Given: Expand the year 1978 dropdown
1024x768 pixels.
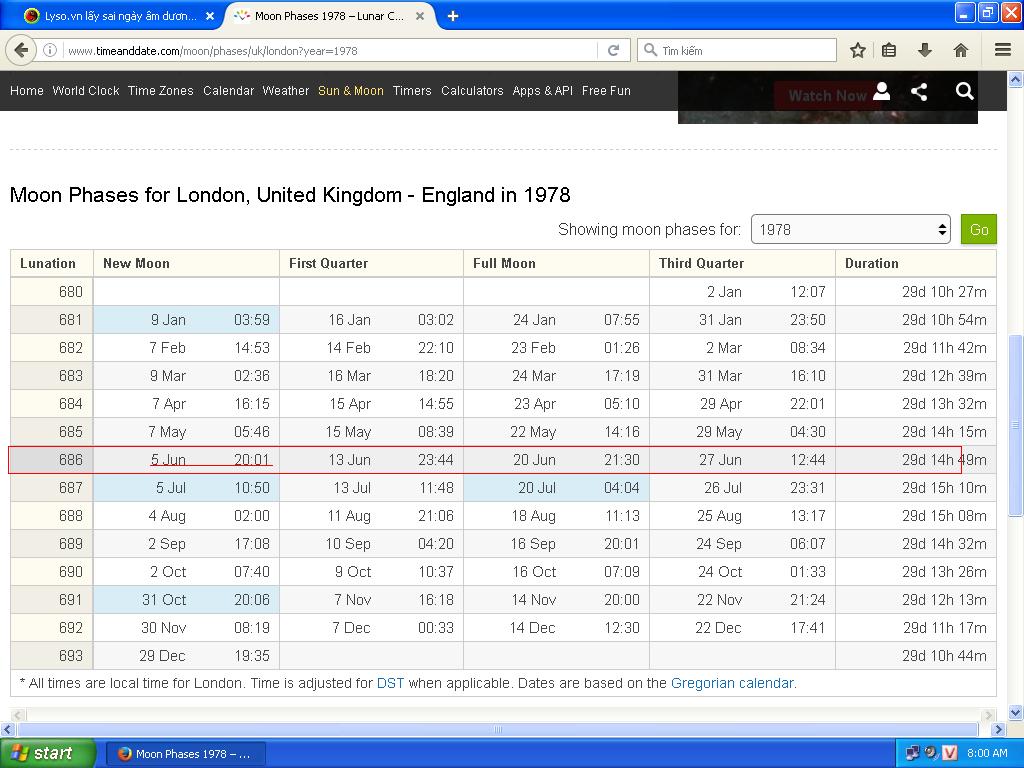Looking at the screenshot, I should click(x=850, y=229).
